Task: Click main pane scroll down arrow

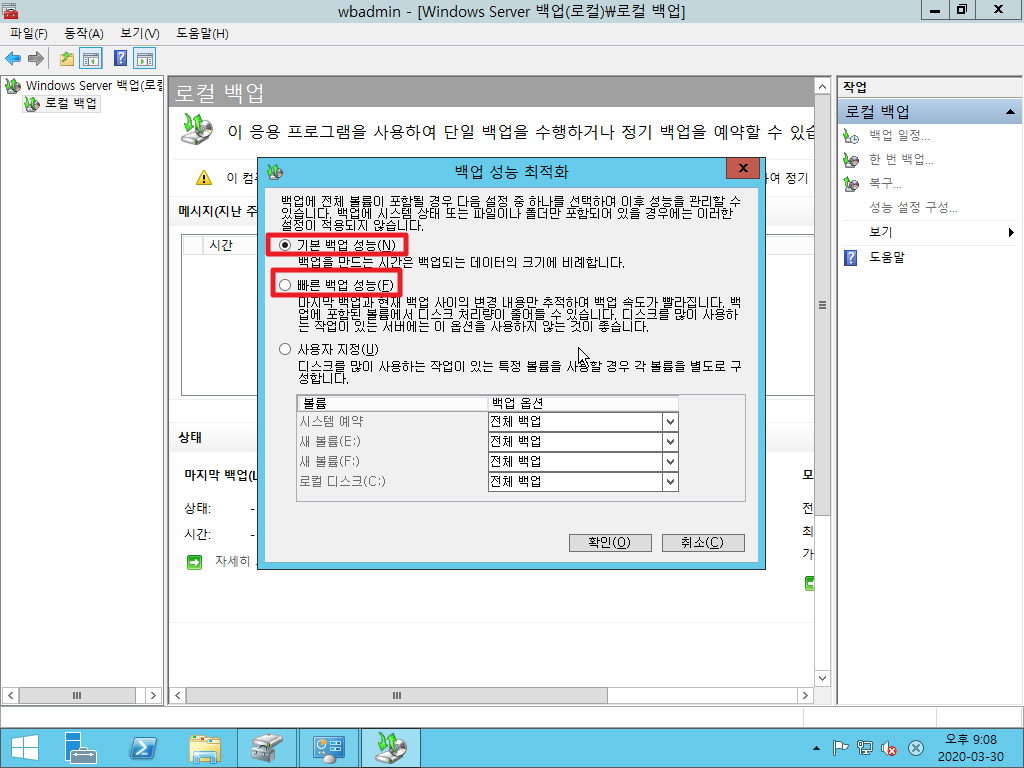Action: 822,678
